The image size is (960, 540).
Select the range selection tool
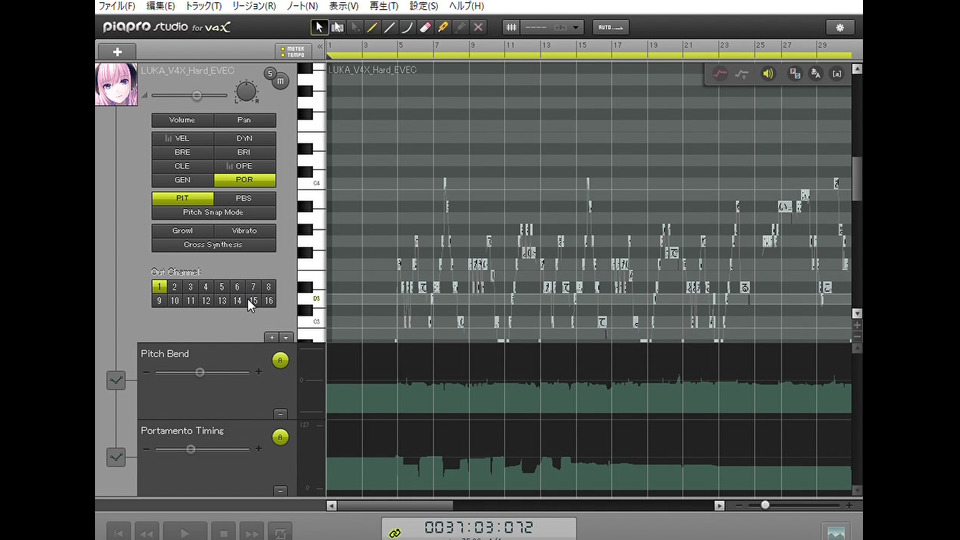[337, 27]
